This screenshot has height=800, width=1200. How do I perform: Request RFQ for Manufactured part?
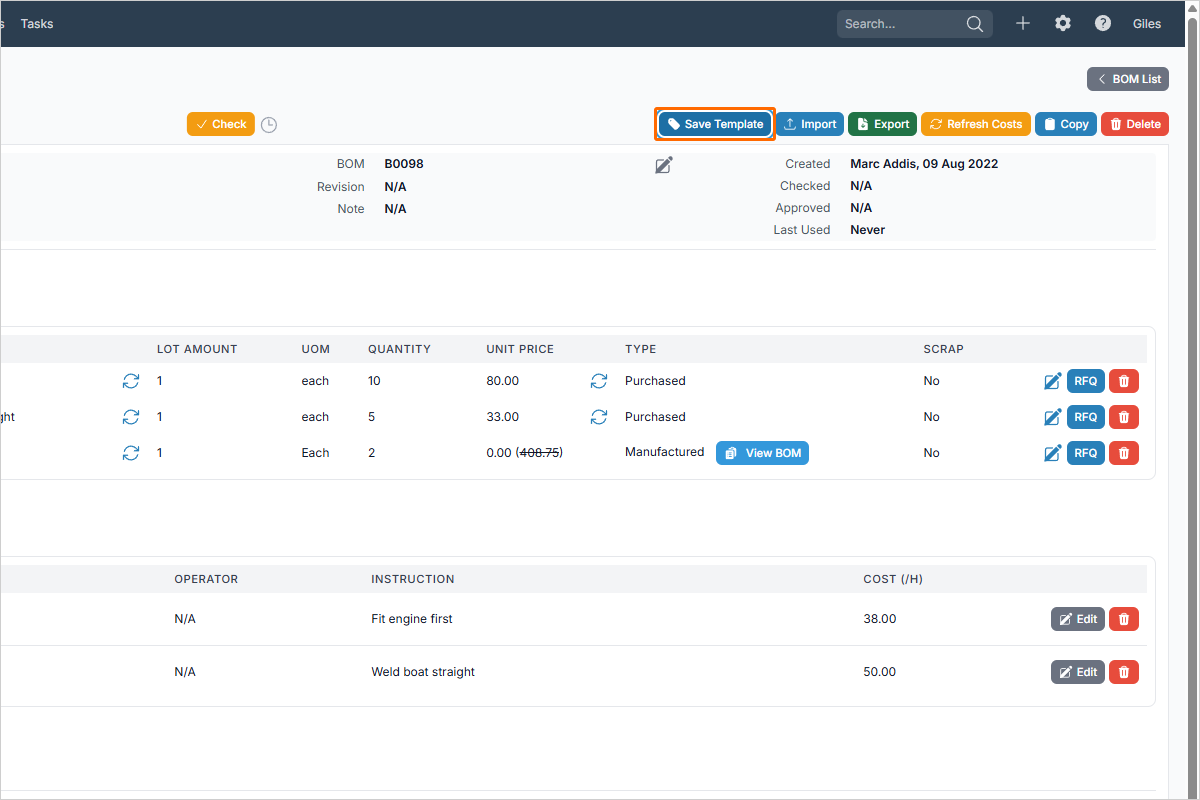[1086, 453]
